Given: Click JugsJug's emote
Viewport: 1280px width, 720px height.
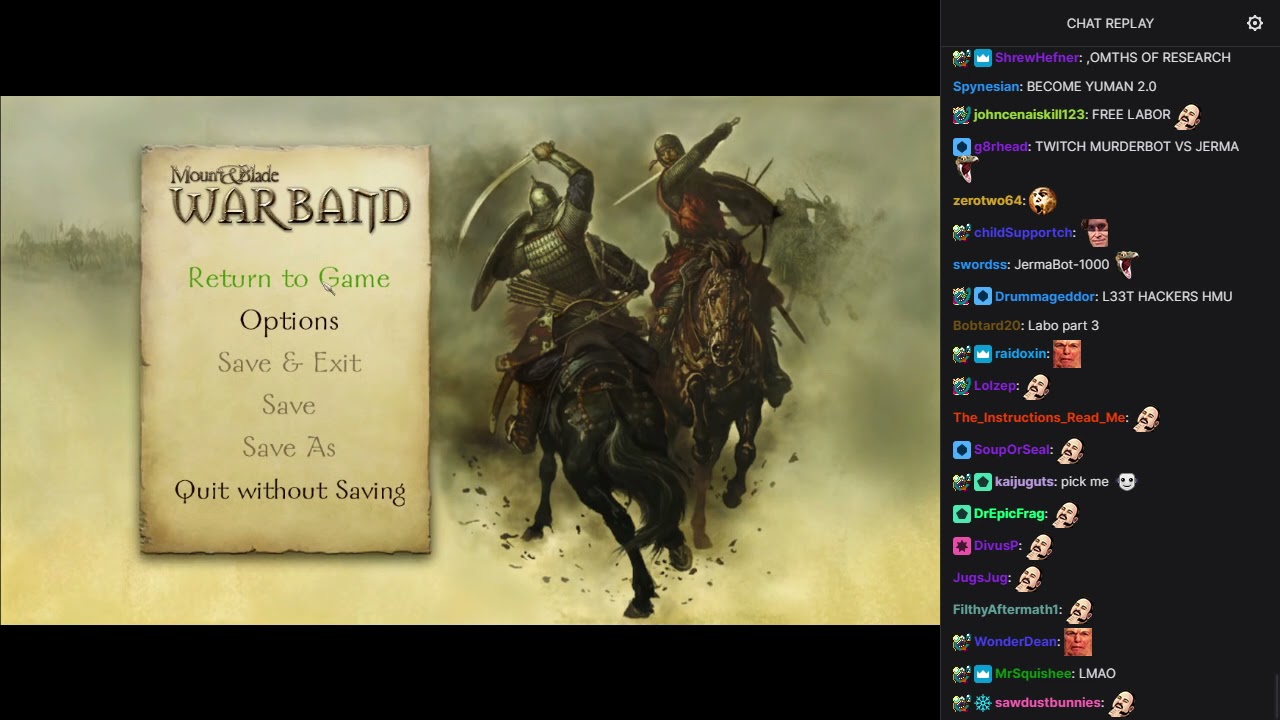Looking at the screenshot, I should coord(1029,579).
